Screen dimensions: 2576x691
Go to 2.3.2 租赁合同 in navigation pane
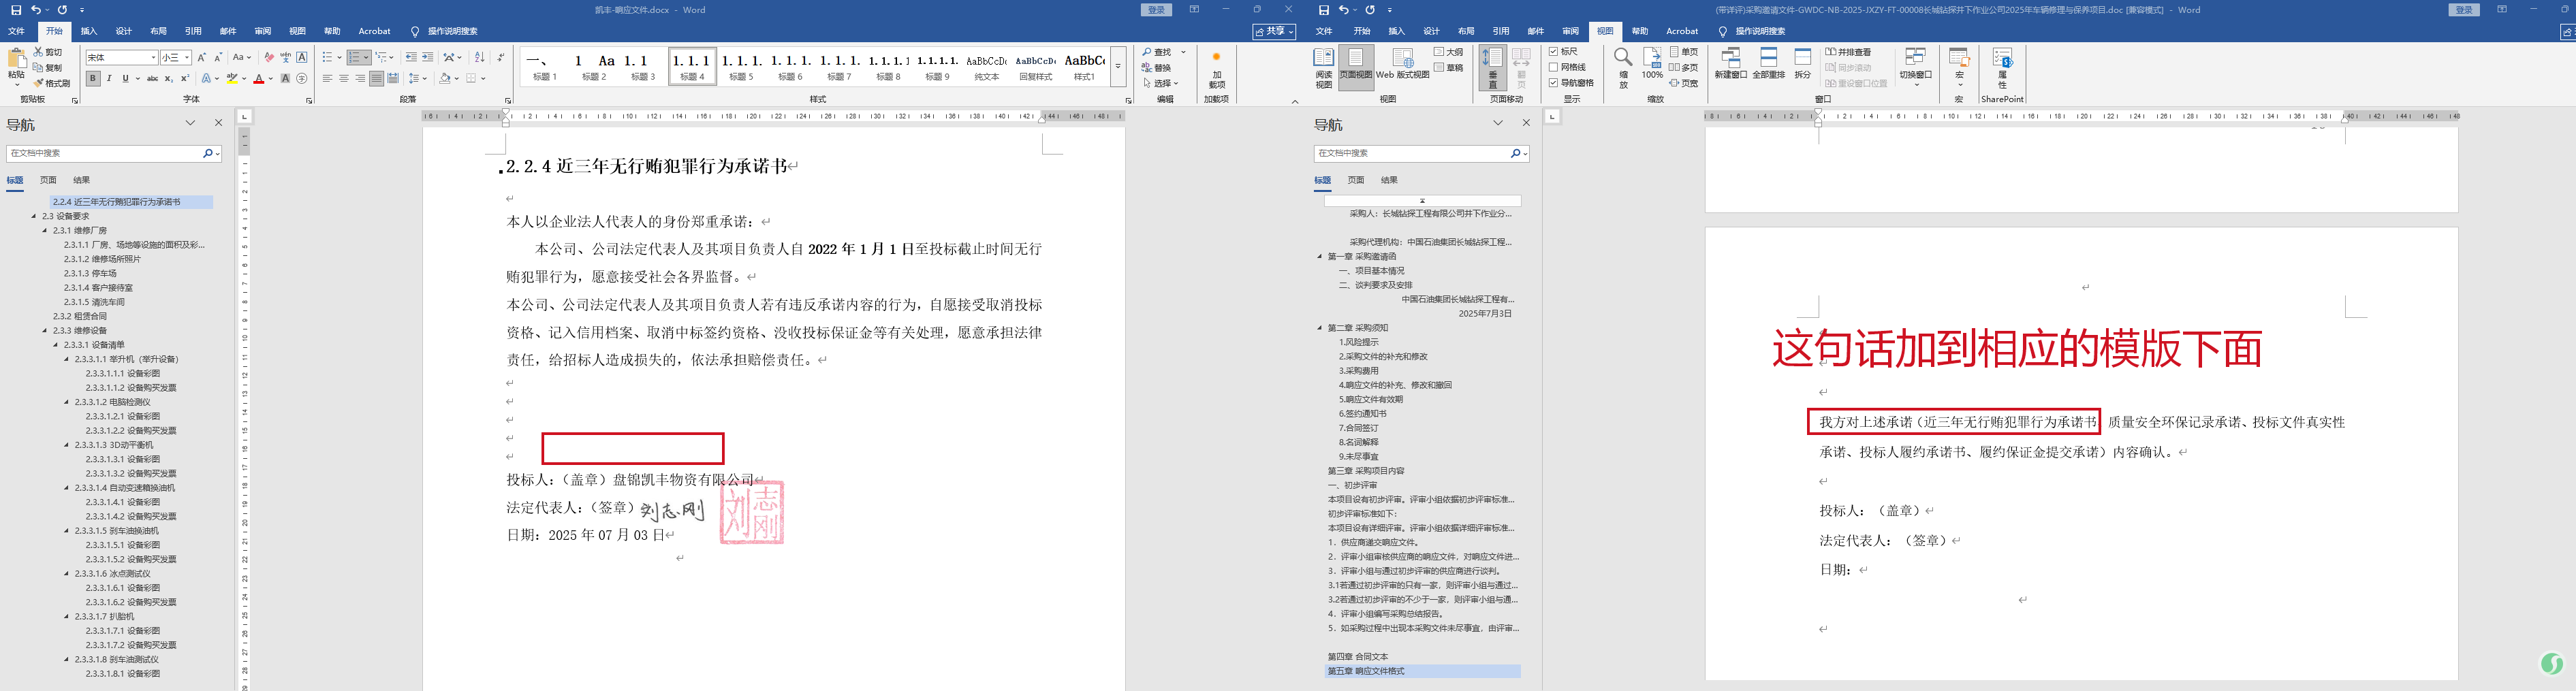pos(80,316)
